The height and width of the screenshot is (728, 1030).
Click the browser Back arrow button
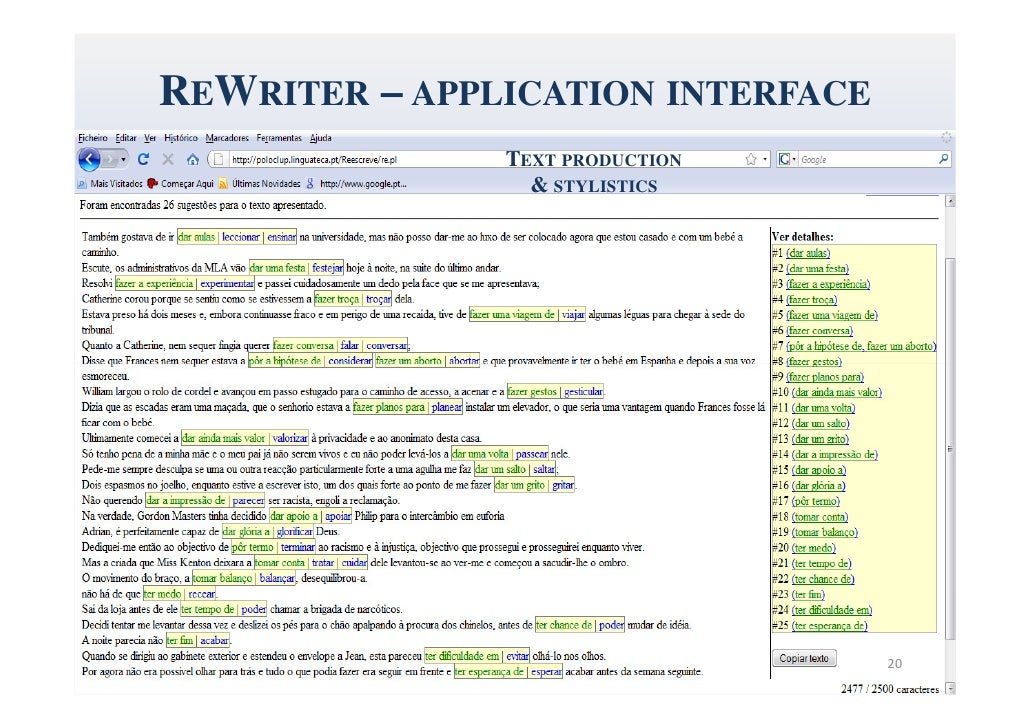(x=89, y=159)
